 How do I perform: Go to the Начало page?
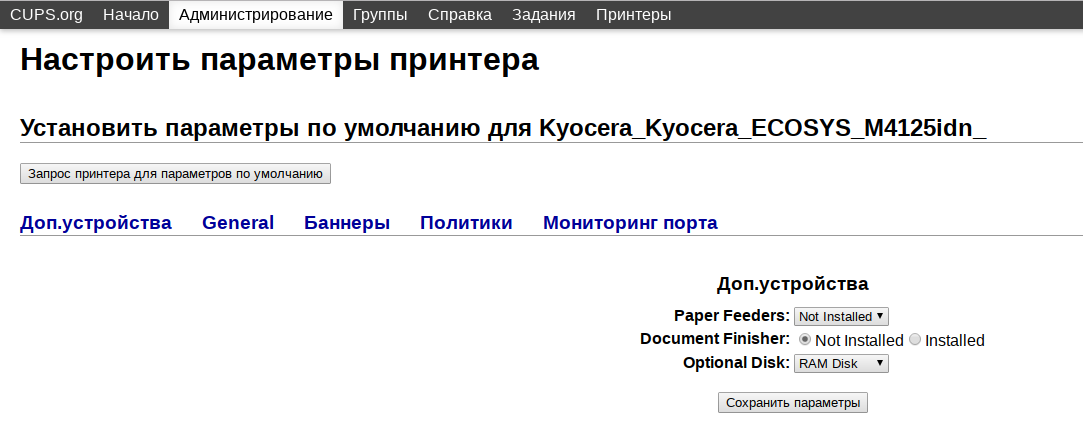[x=131, y=14]
